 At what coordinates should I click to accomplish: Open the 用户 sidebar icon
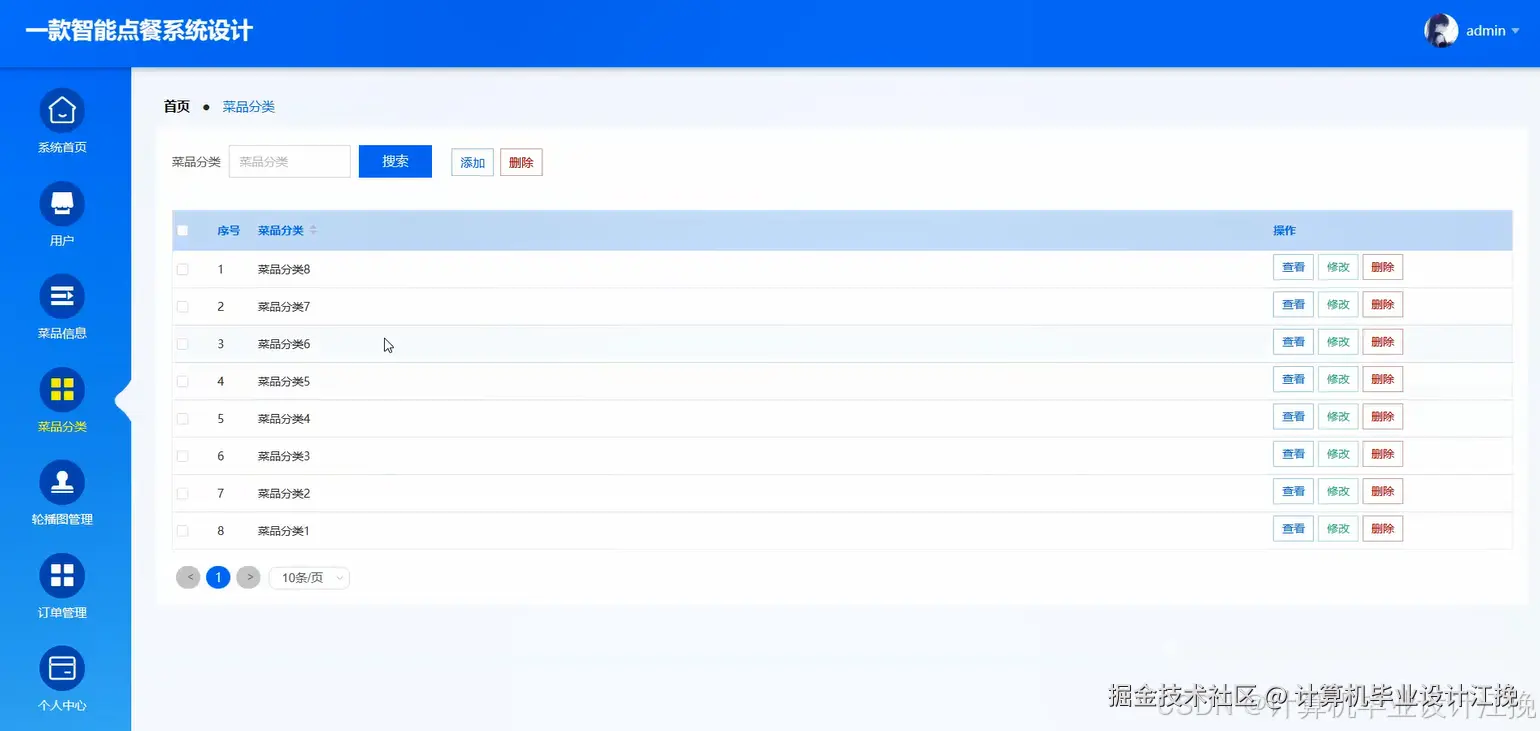click(62, 204)
